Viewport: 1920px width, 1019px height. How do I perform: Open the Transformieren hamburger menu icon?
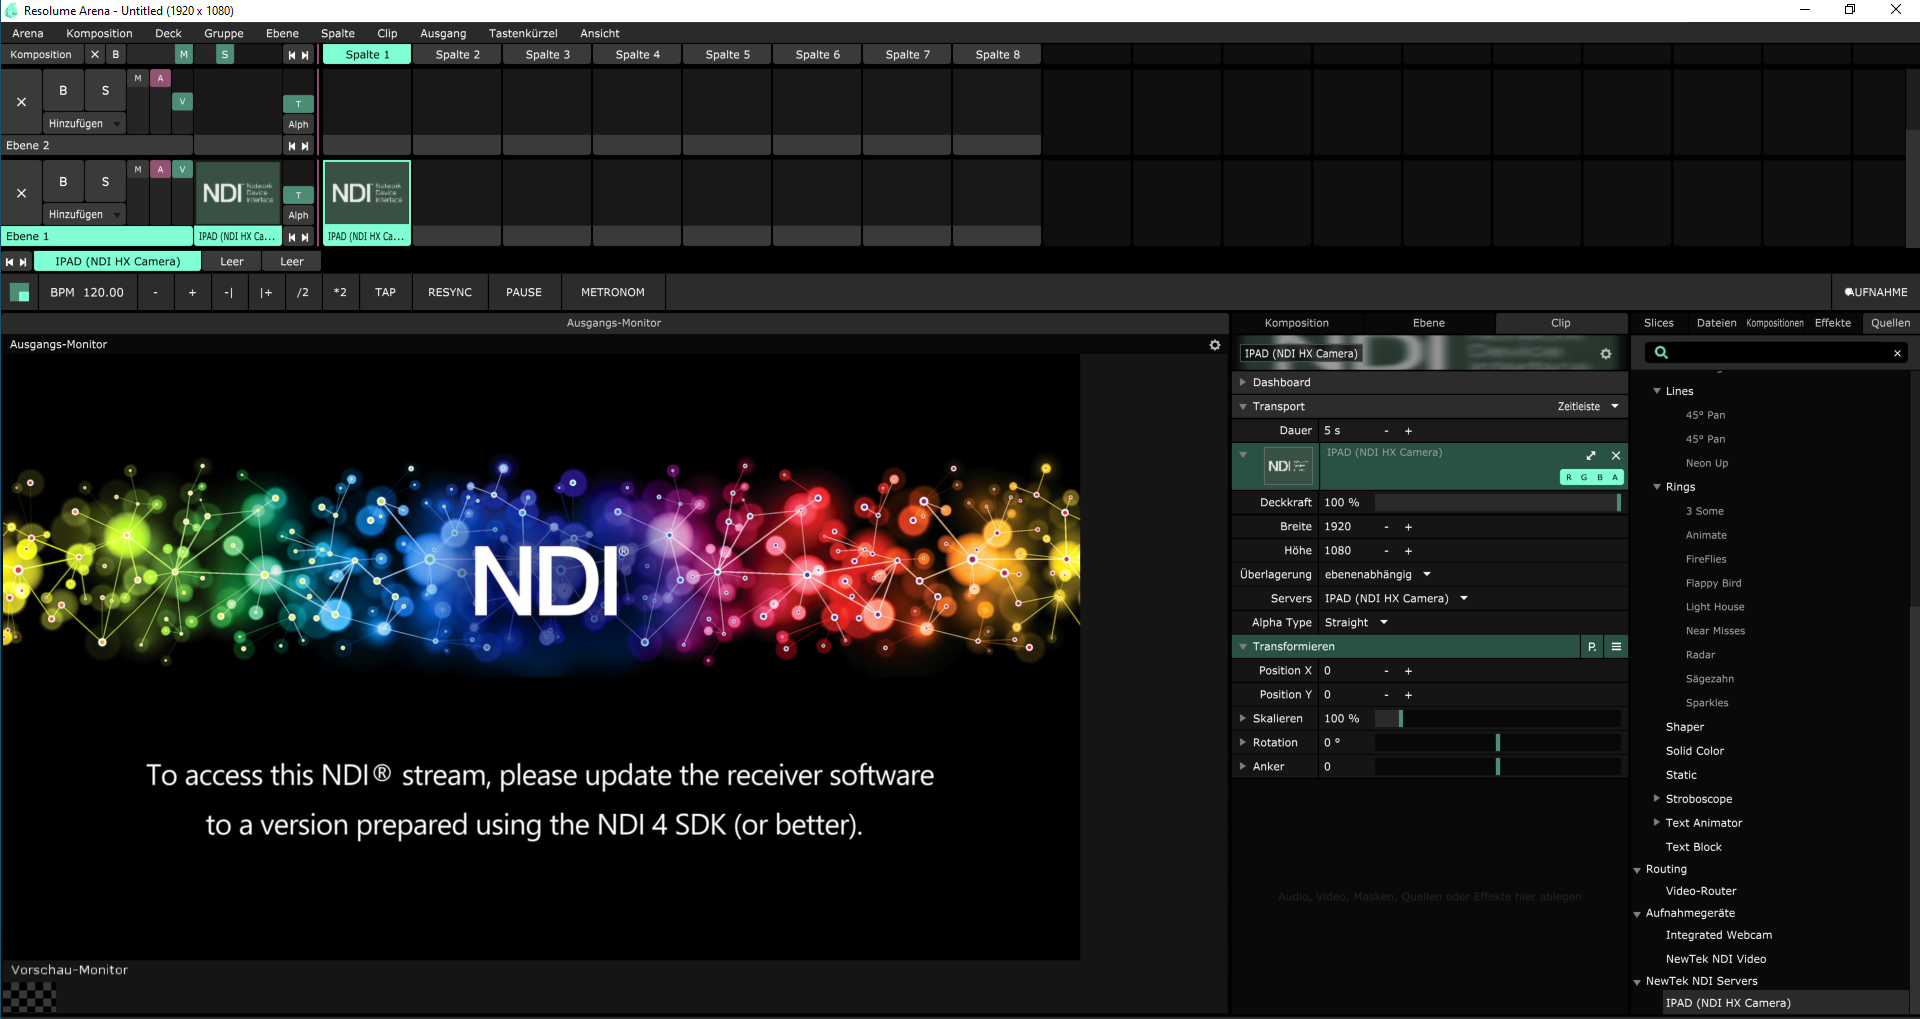tap(1616, 647)
